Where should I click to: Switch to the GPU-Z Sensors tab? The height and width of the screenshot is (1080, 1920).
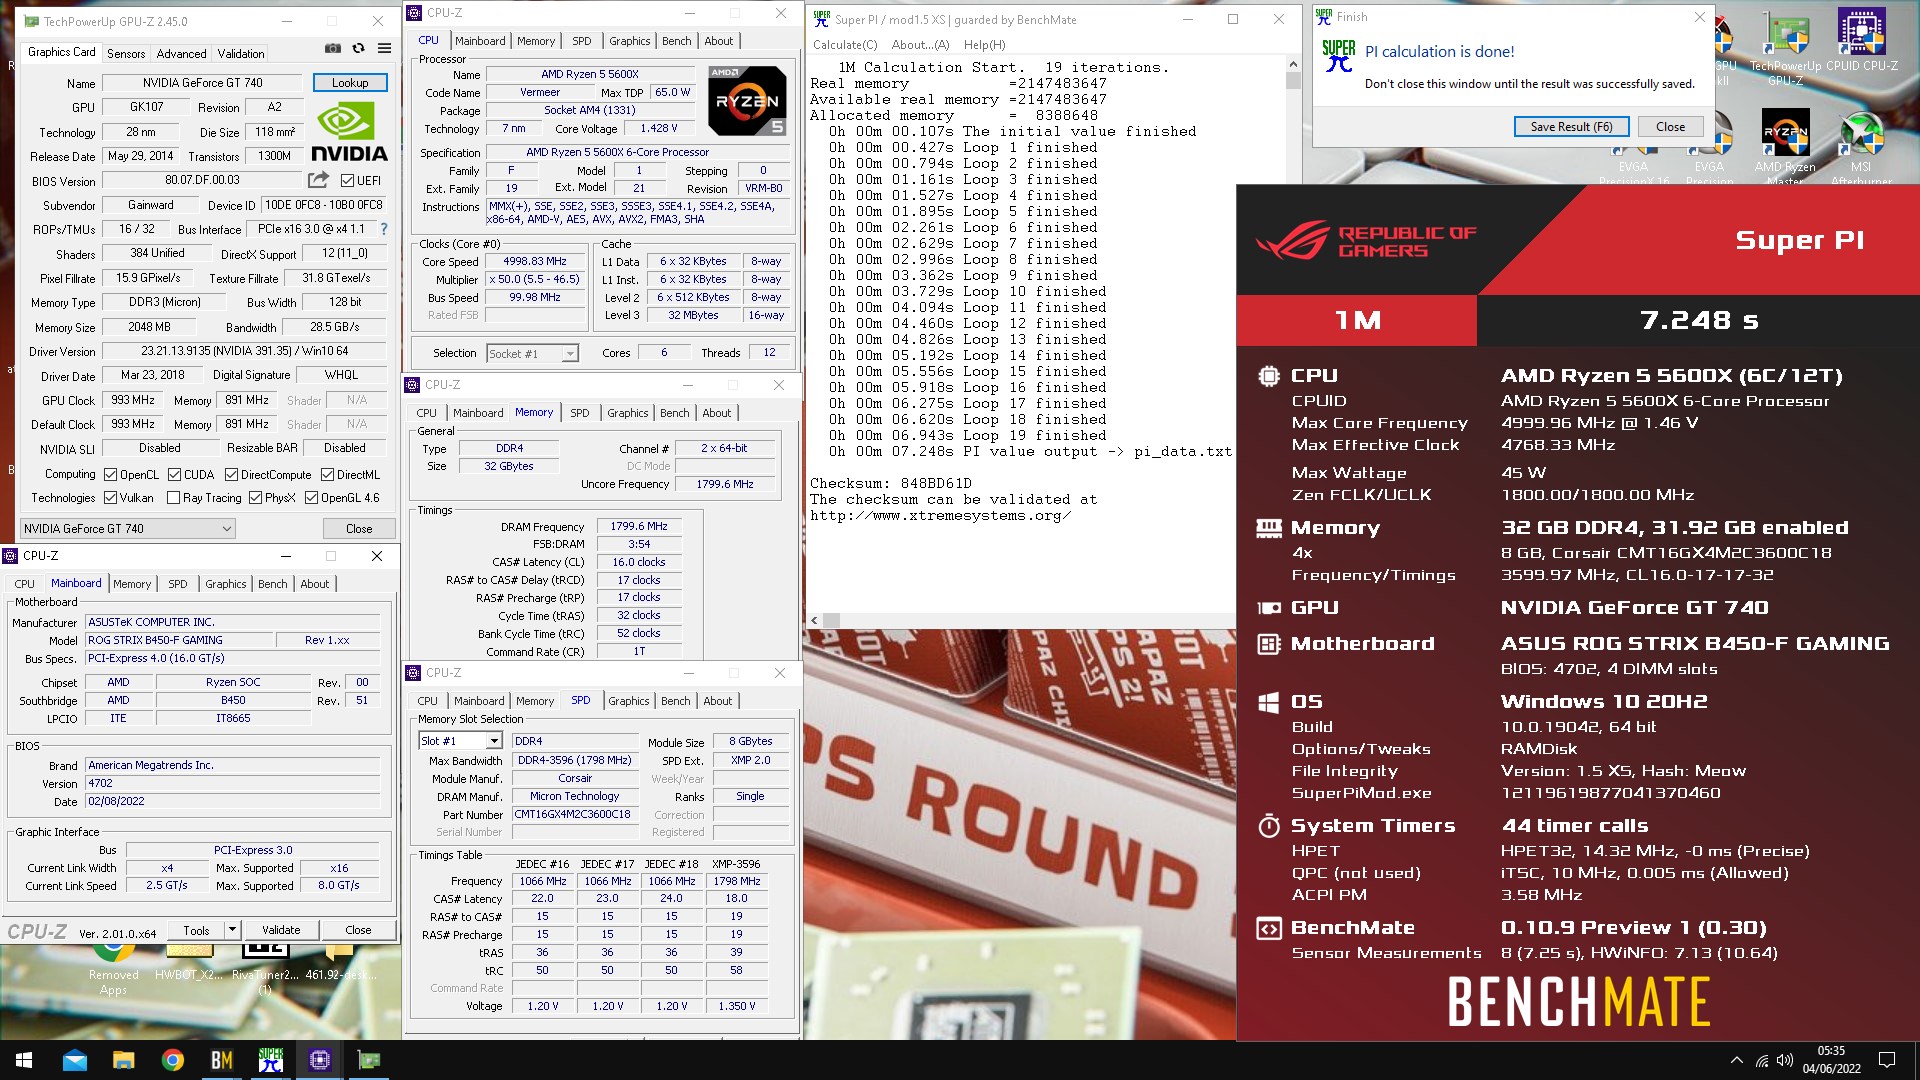126,53
